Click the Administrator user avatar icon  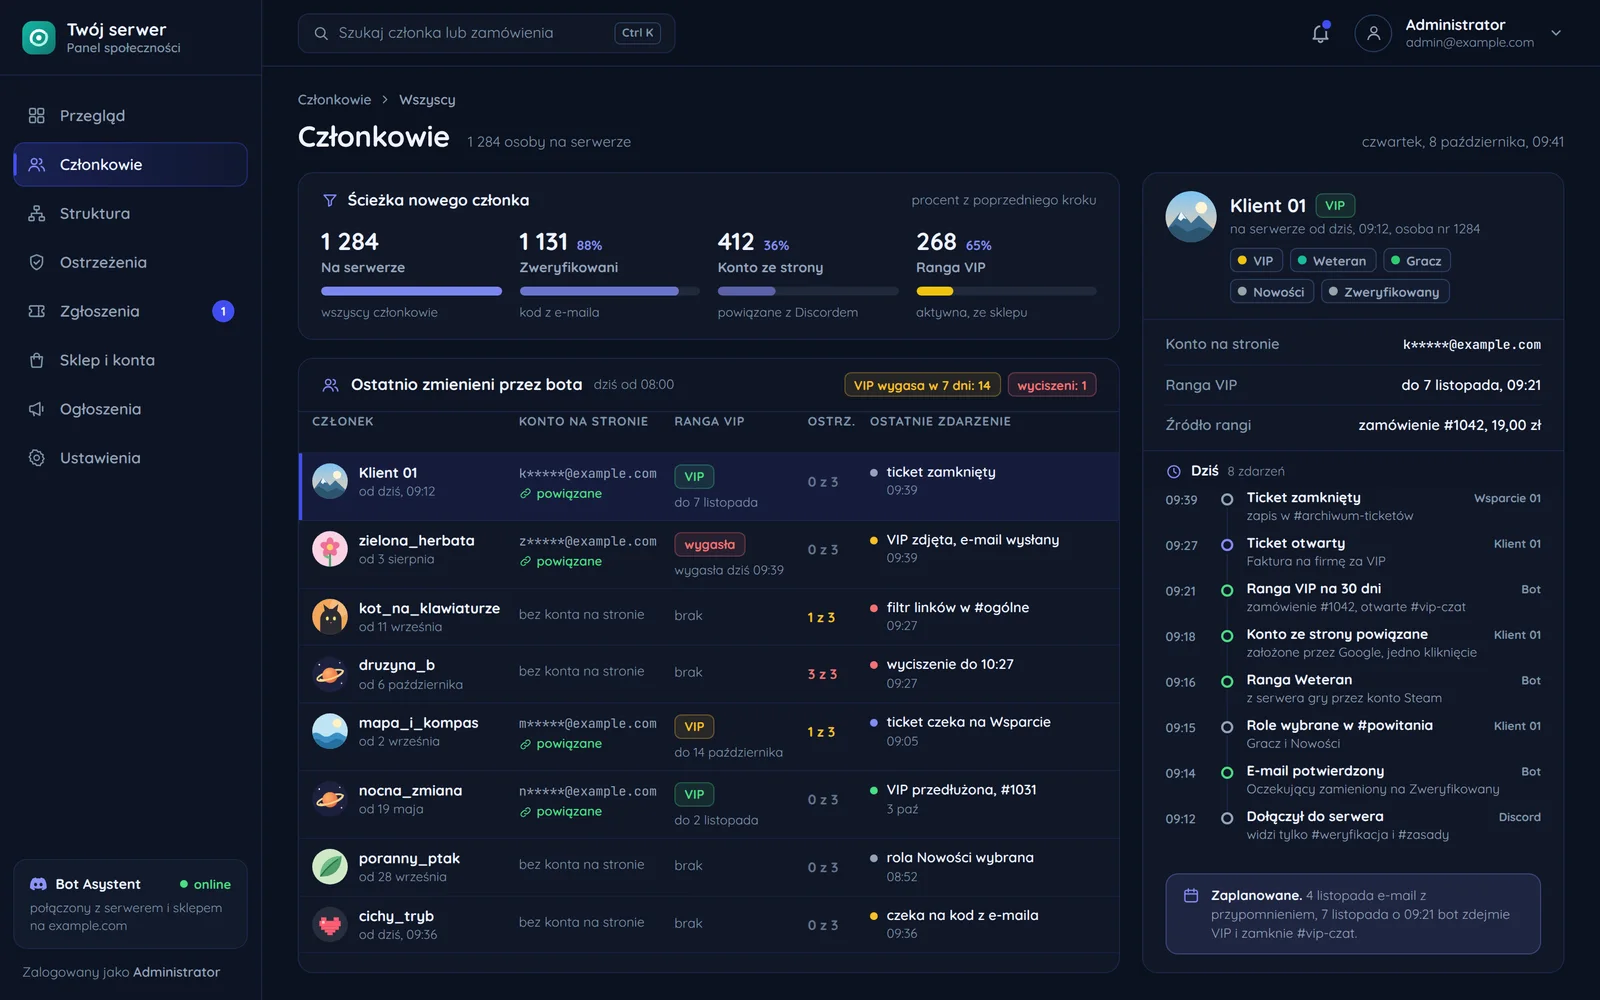point(1373,33)
